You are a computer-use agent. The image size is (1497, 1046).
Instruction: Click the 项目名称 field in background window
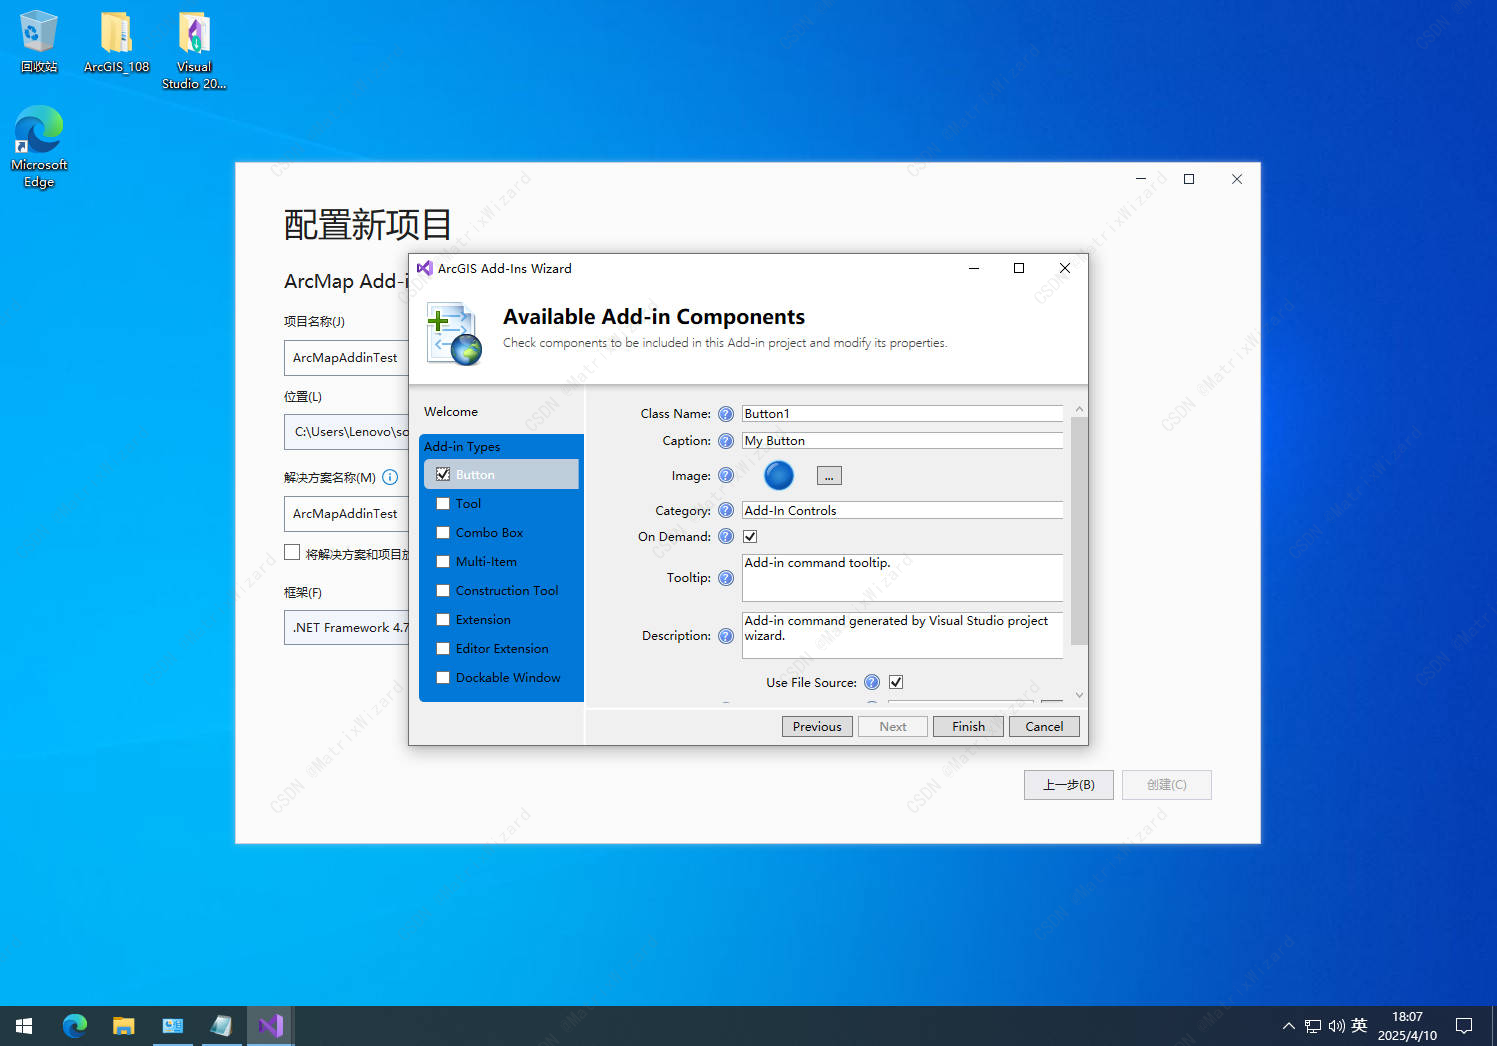click(x=346, y=358)
